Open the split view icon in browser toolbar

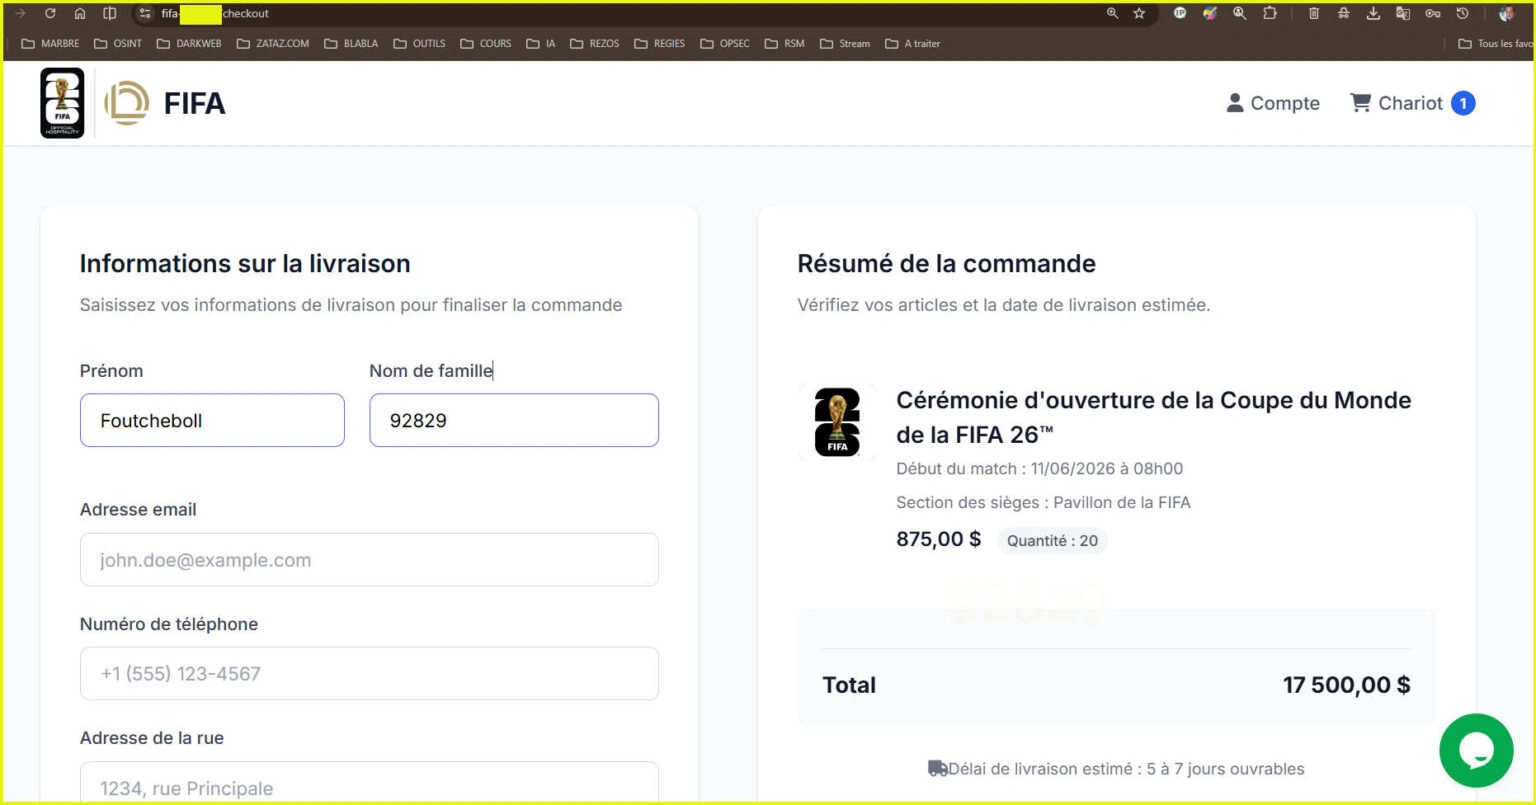click(110, 14)
